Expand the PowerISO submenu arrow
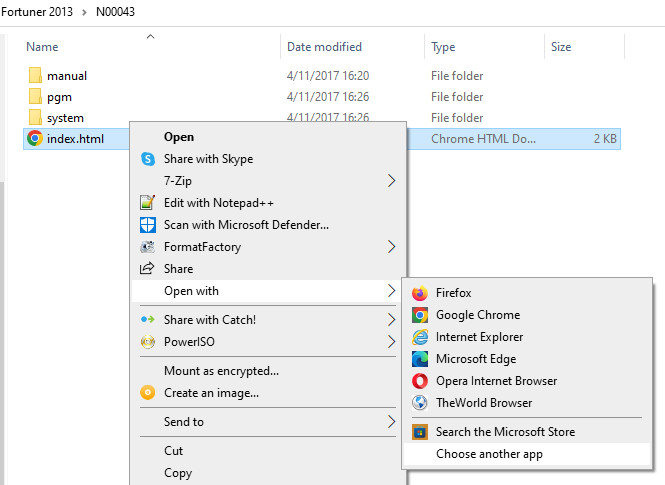Image resolution: width=665 pixels, height=485 pixels. [391, 342]
